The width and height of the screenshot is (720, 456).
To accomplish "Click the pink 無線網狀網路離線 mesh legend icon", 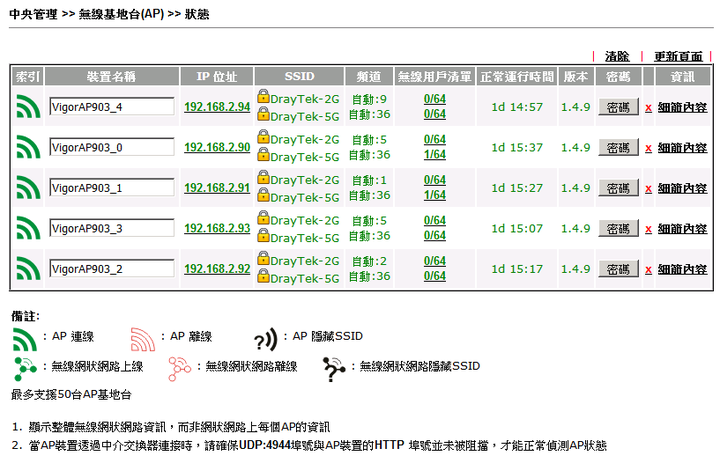I will click(180, 369).
